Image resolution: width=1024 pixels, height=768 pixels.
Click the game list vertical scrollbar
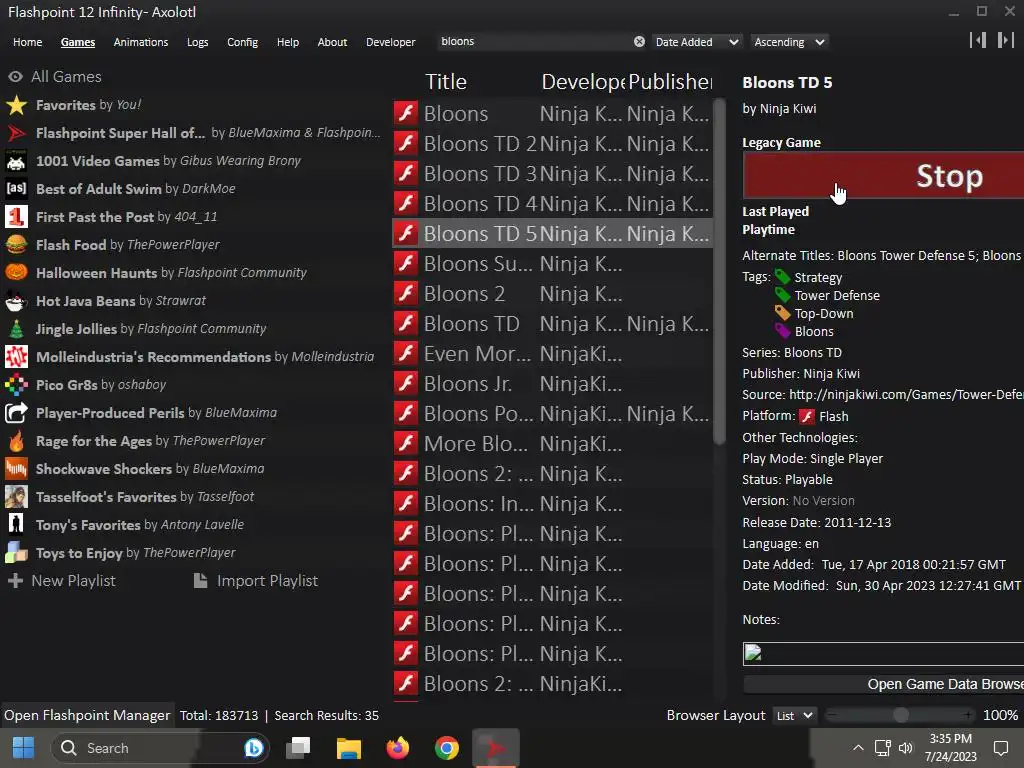point(719,272)
